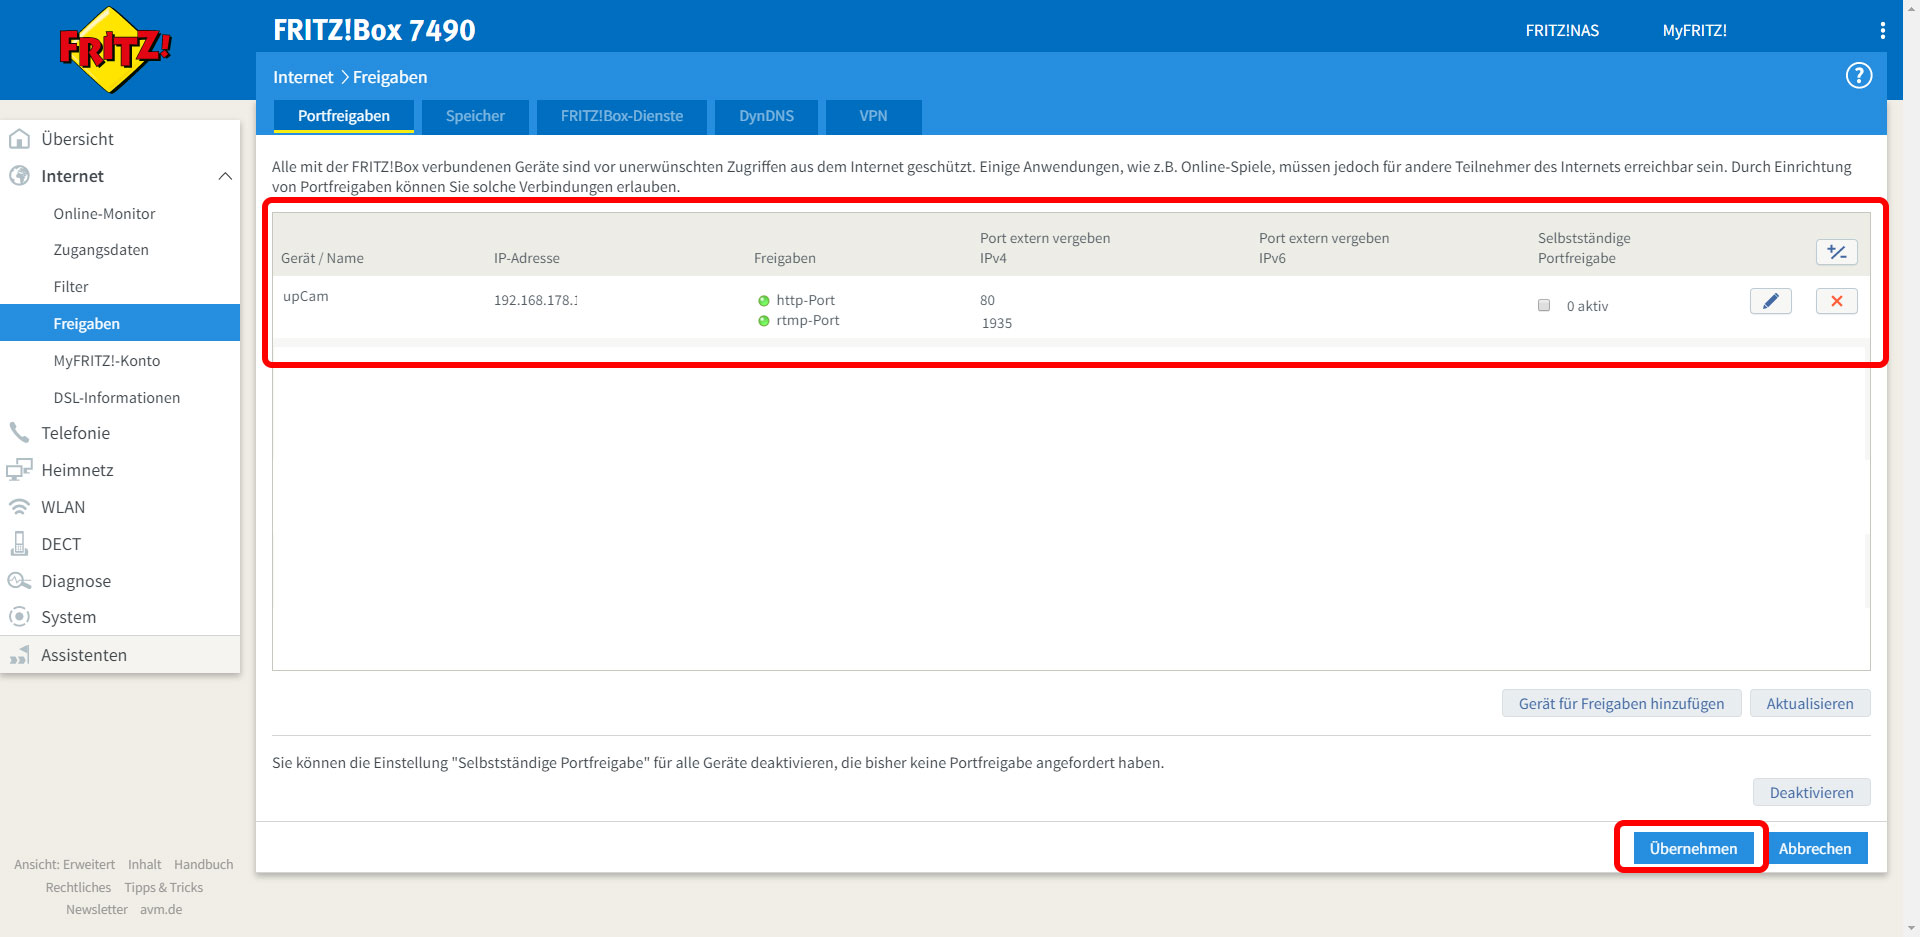The height and width of the screenshot is (937, 1920).
Task: Click the FRITZ! logo
Action: tap(115, 50)
